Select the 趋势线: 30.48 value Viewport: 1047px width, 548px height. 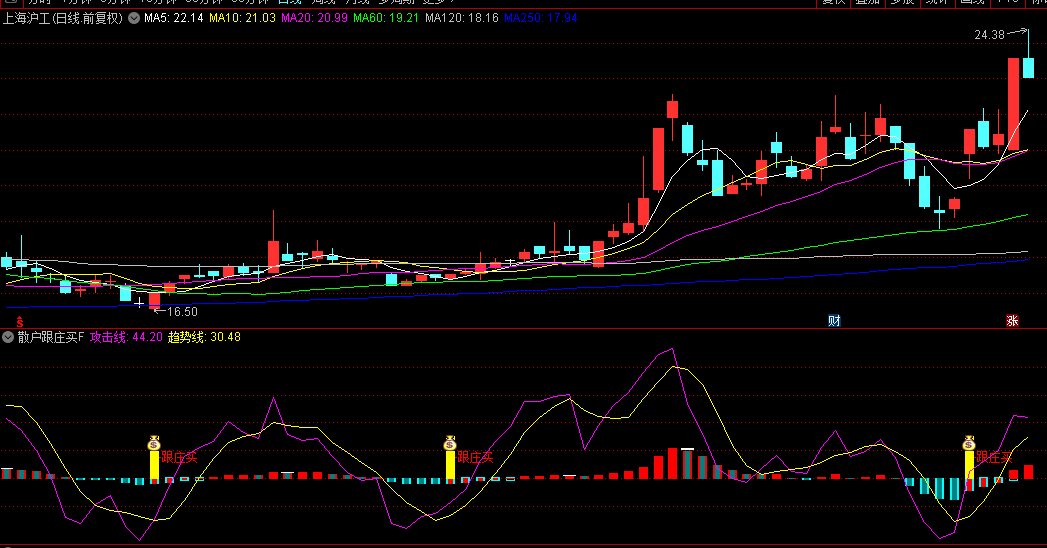204,337
